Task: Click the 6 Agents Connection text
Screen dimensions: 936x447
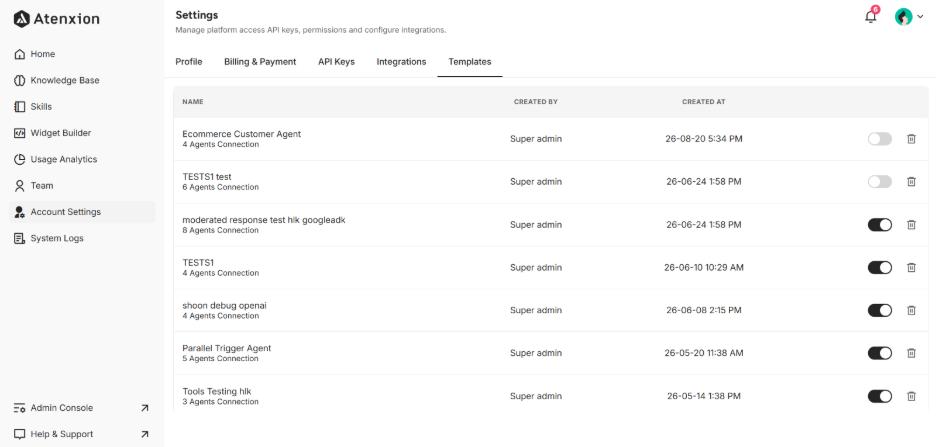Action: [x=220, y=187]
